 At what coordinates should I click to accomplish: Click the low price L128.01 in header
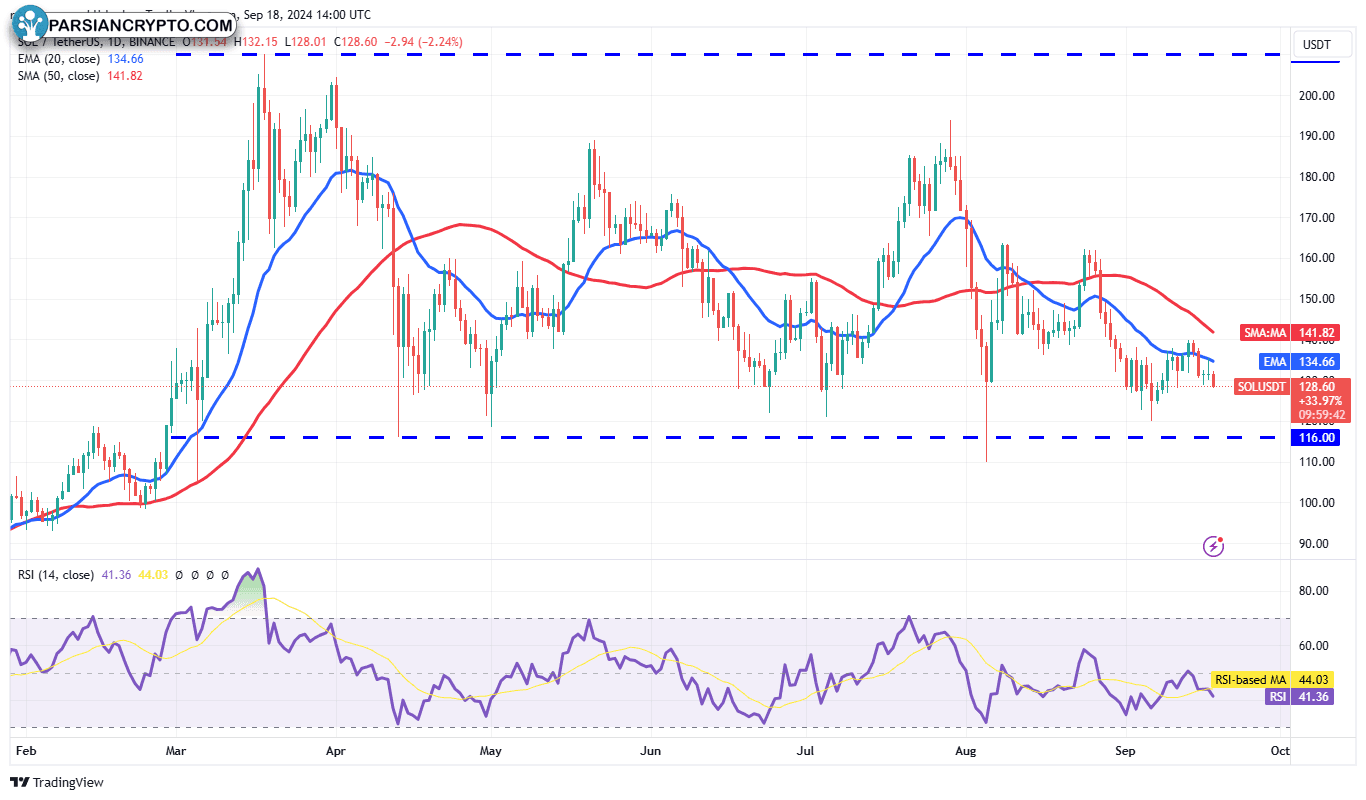click(x=307, y=42)
